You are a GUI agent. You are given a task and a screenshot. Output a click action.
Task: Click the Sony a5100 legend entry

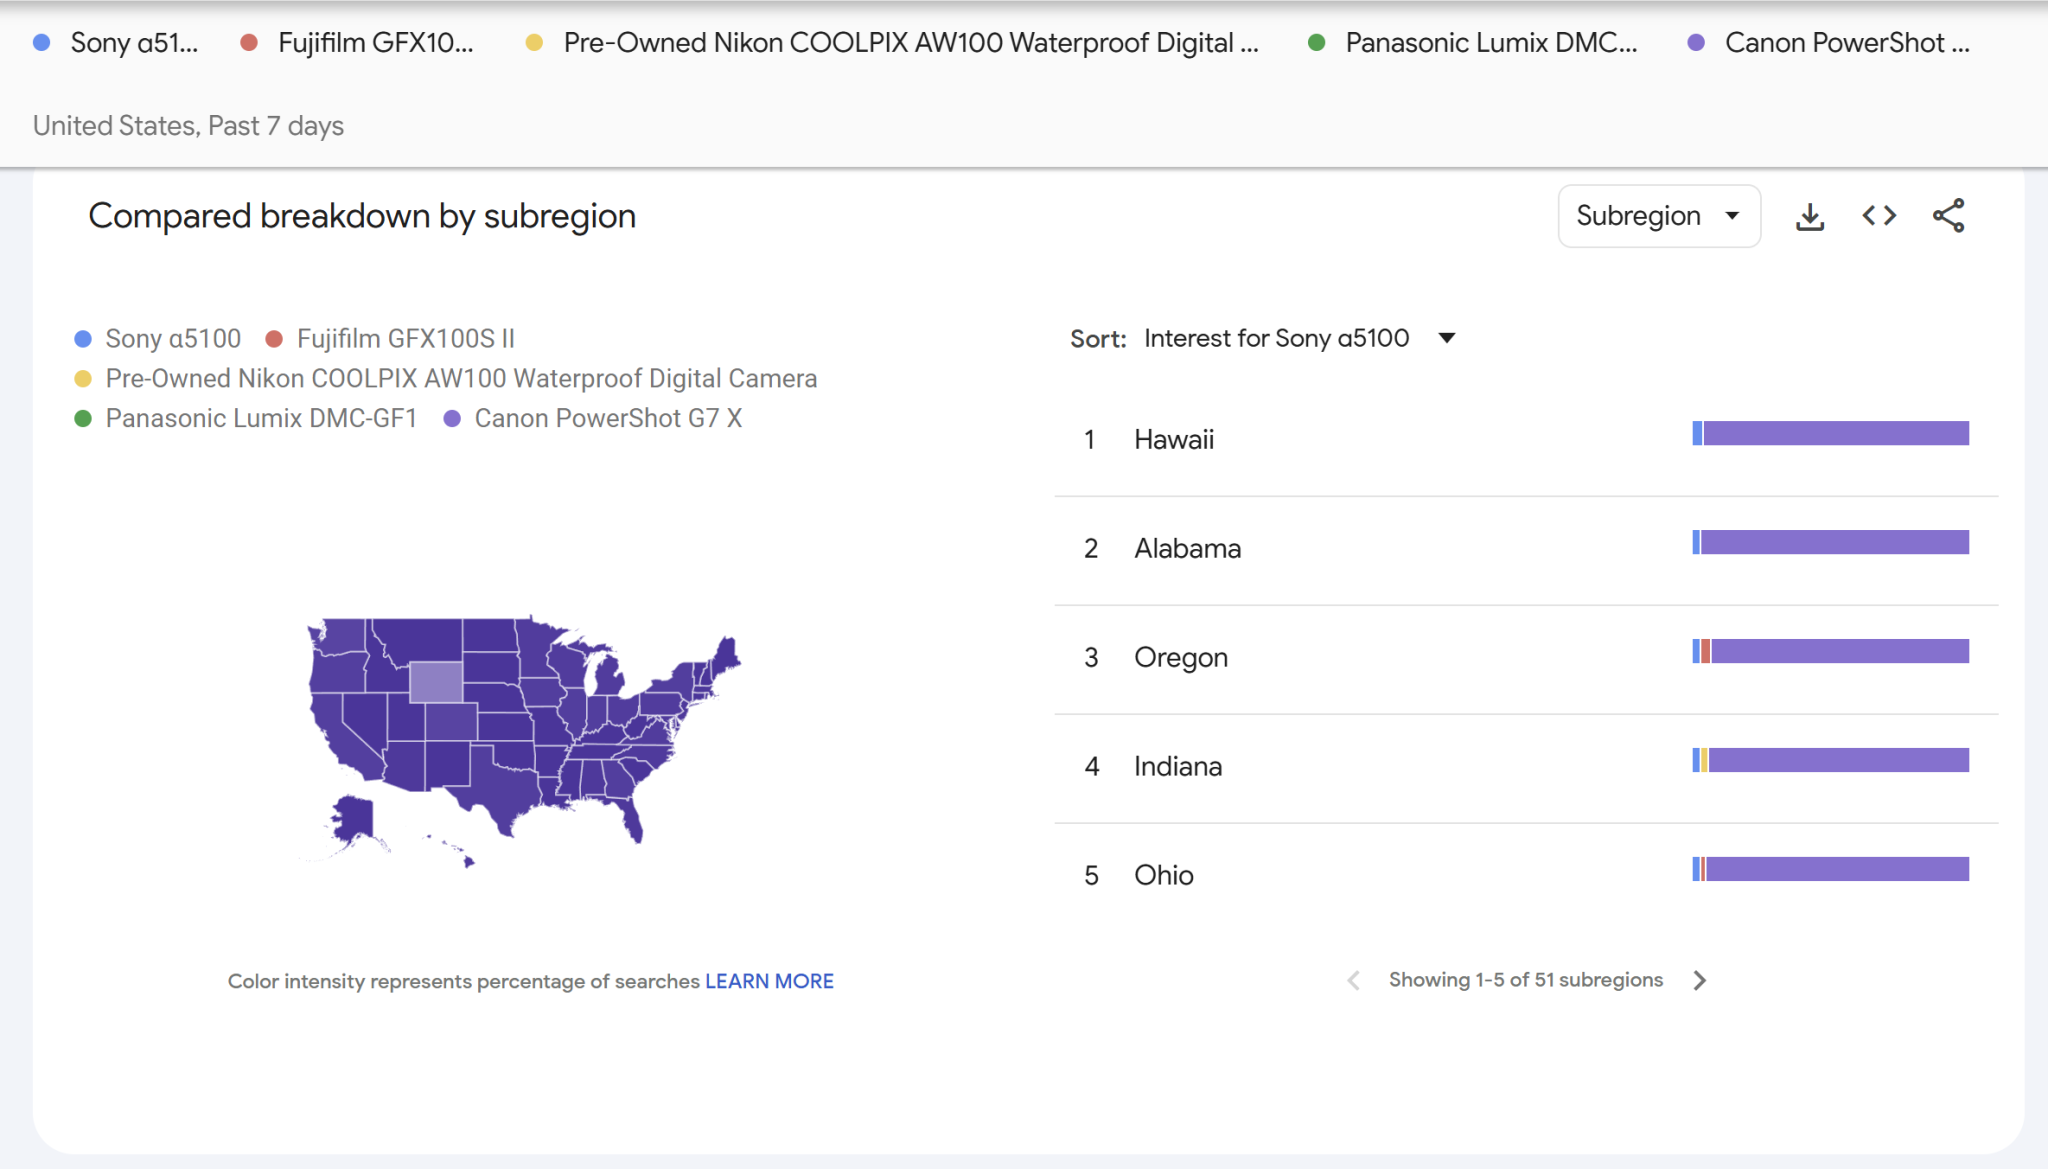click(158, 339)
